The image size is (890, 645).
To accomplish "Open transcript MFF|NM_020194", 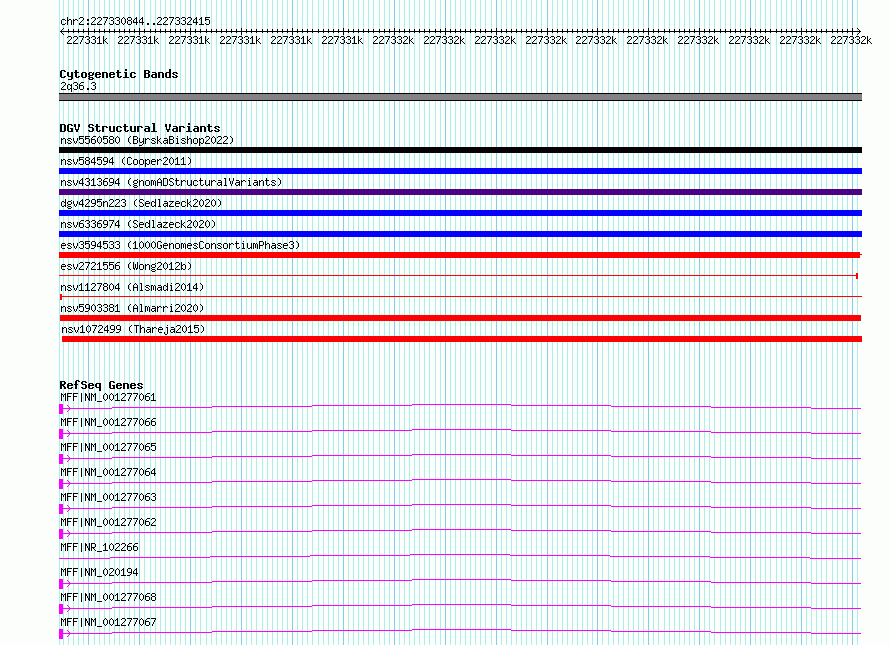I will click(99, 572).
